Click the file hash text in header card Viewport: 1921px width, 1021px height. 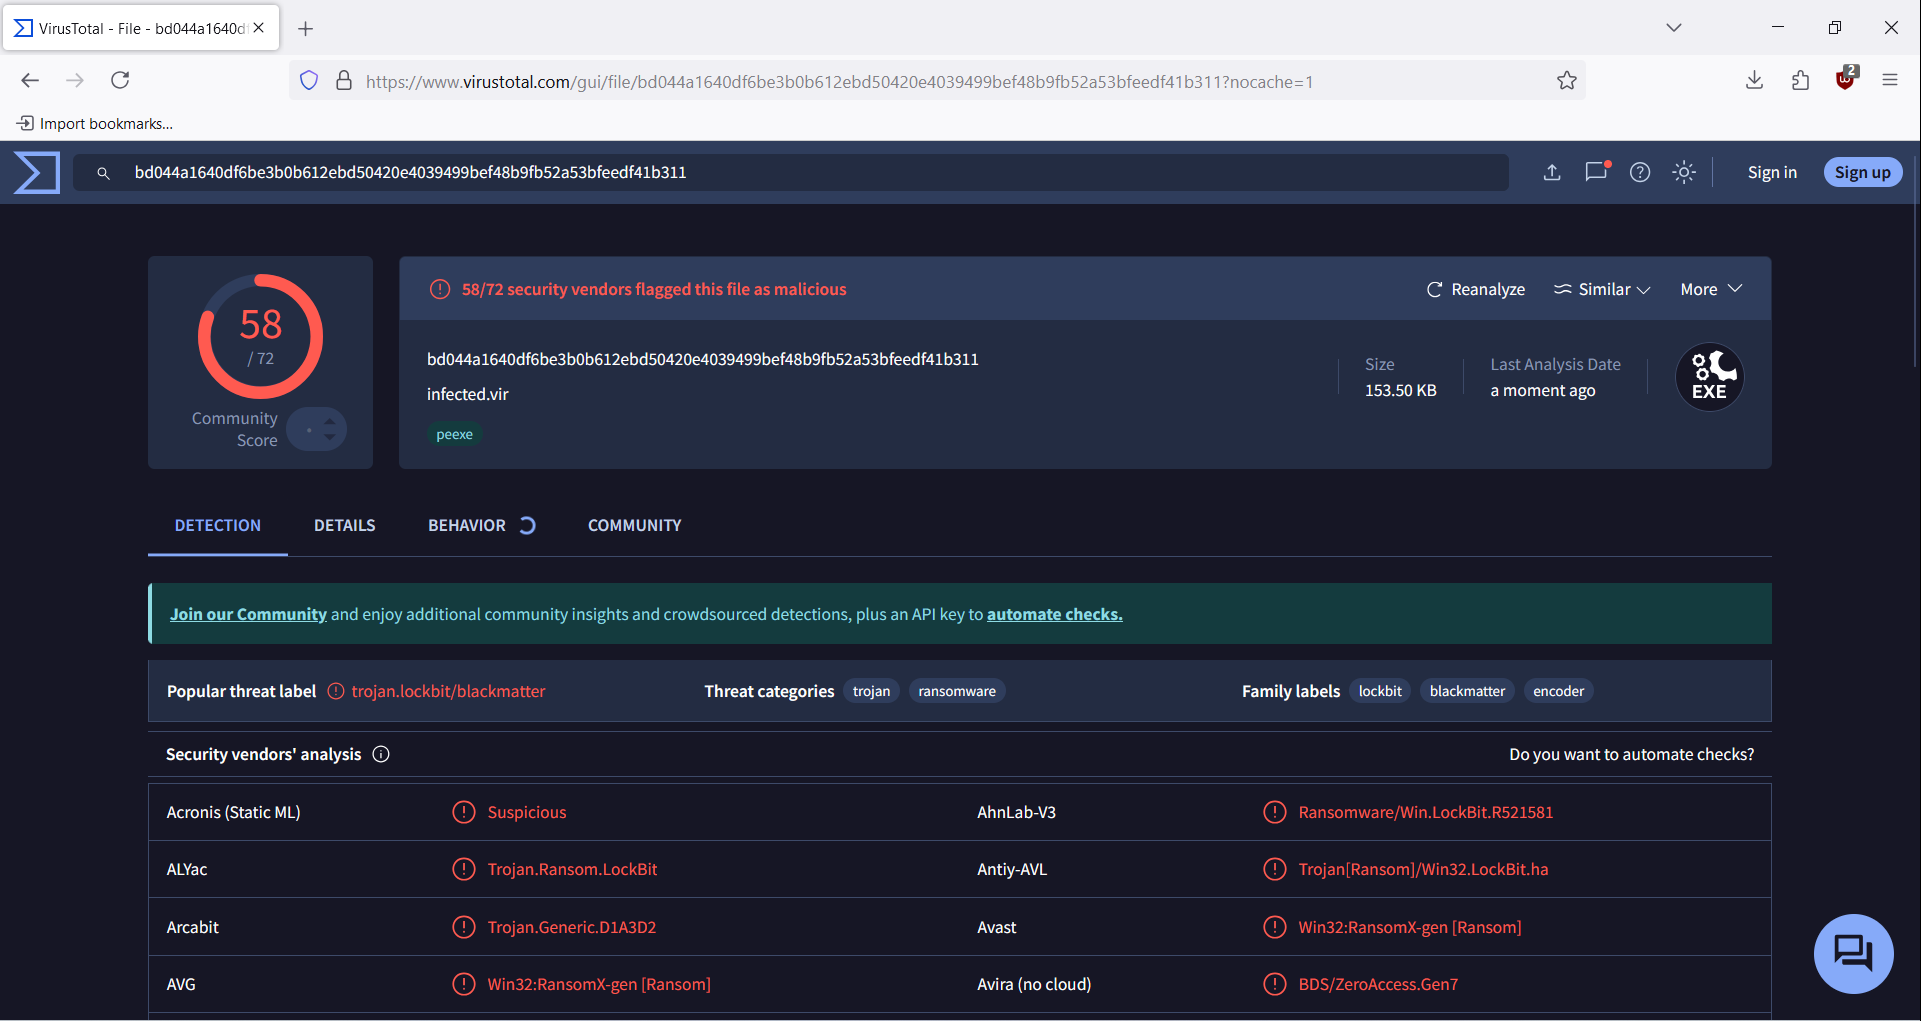pyautogui.click(x=703, y=359)
